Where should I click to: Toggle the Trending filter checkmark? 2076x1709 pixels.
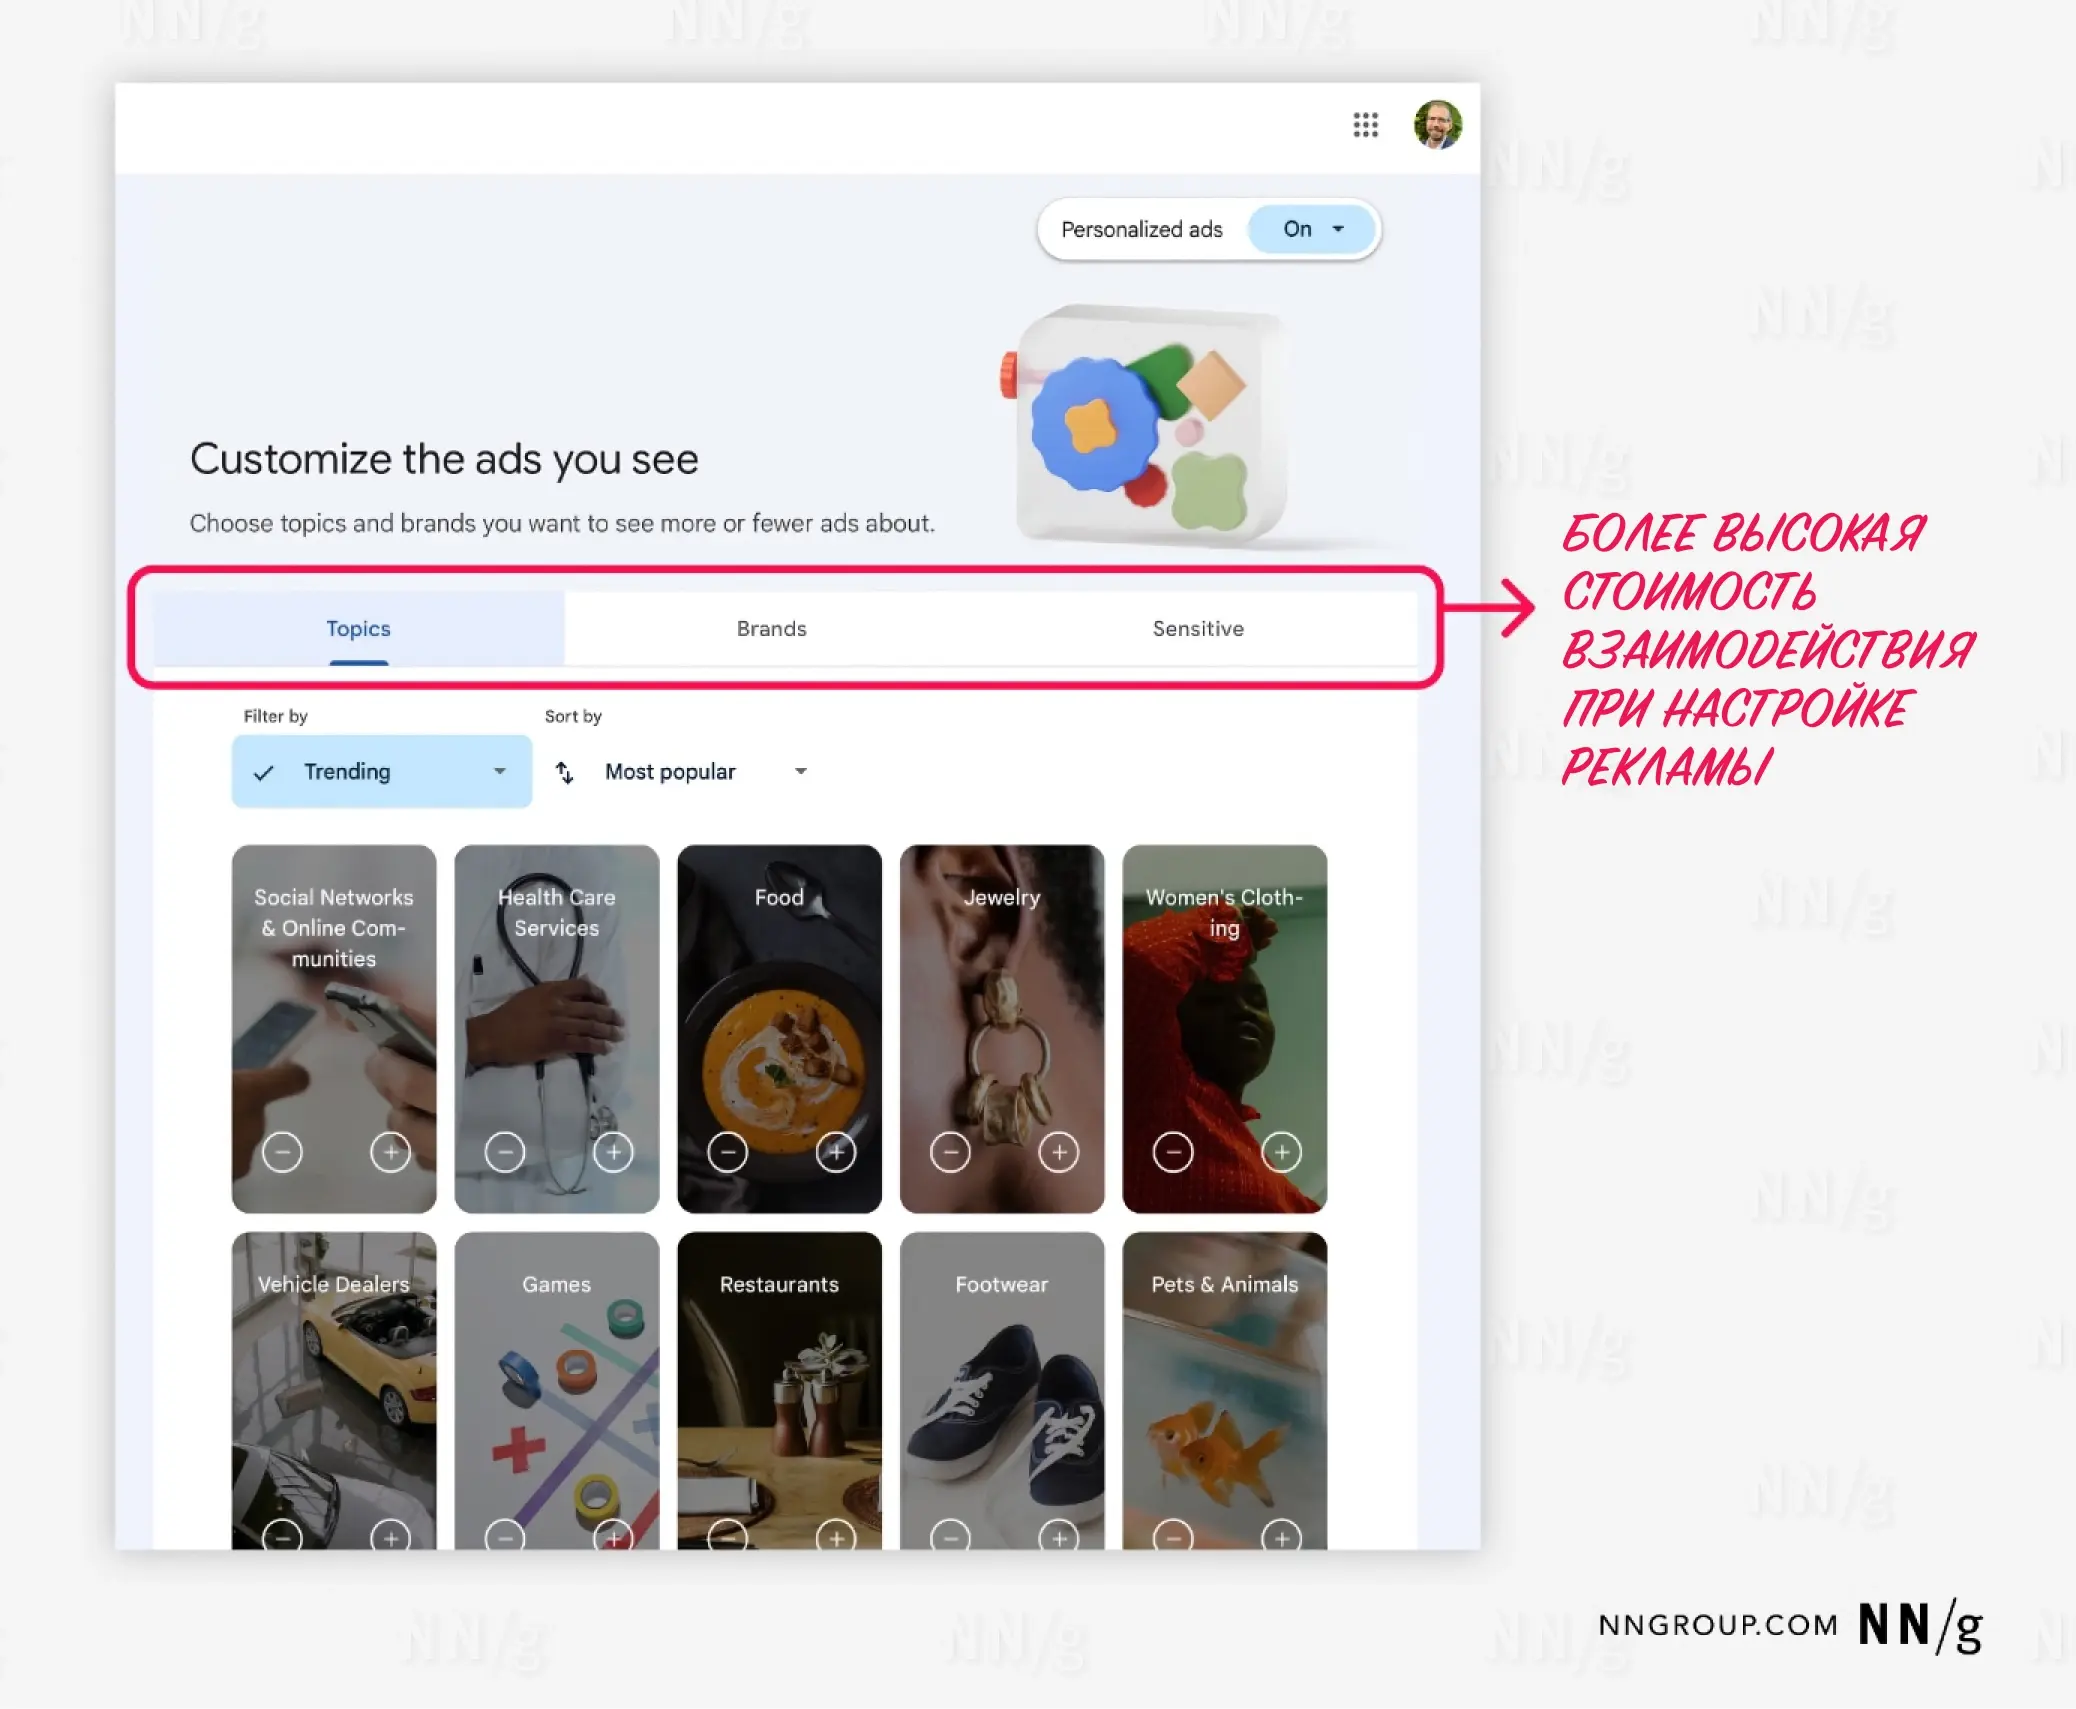tap(264, 772)
